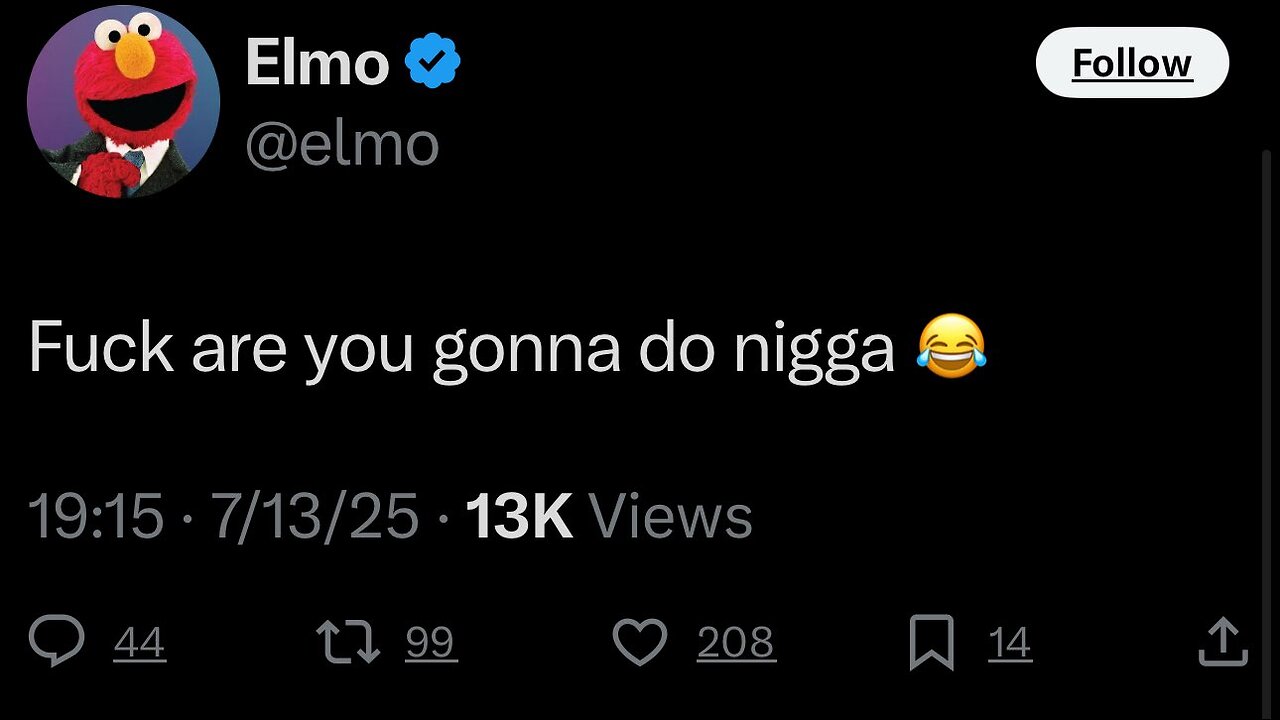Image resolution: width=1280 pixels, height=720 pixels.
Task: Bookmark the tweet using the bookmark icon
Action: (x=931, y=642)
